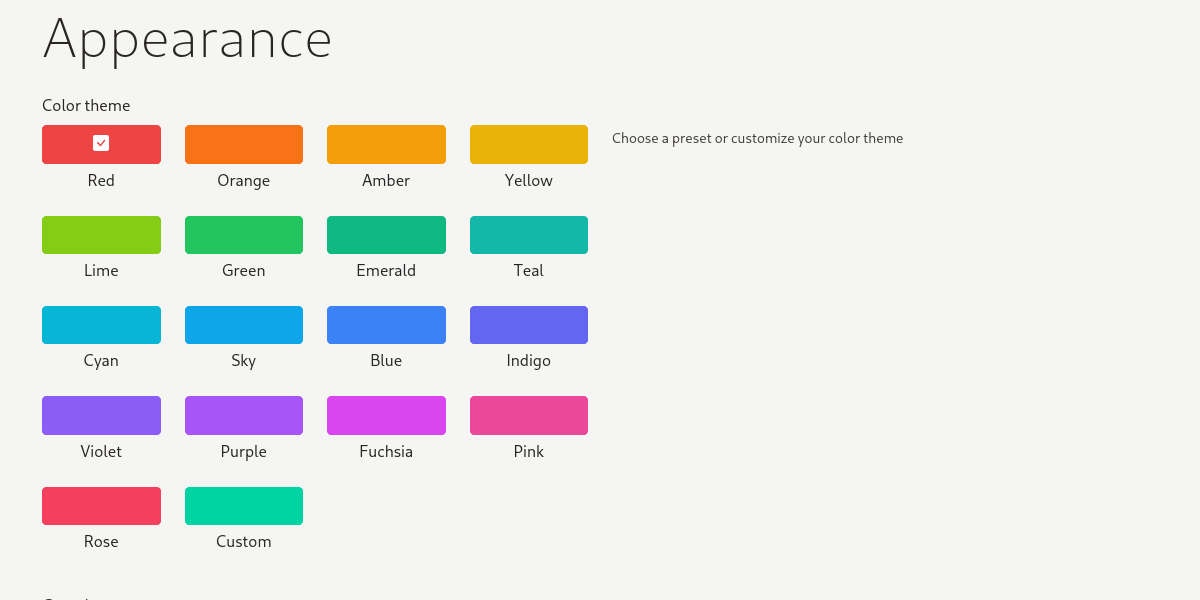Select the Purple theme swatch
The image size is (1200, 600).
point(244,415)
